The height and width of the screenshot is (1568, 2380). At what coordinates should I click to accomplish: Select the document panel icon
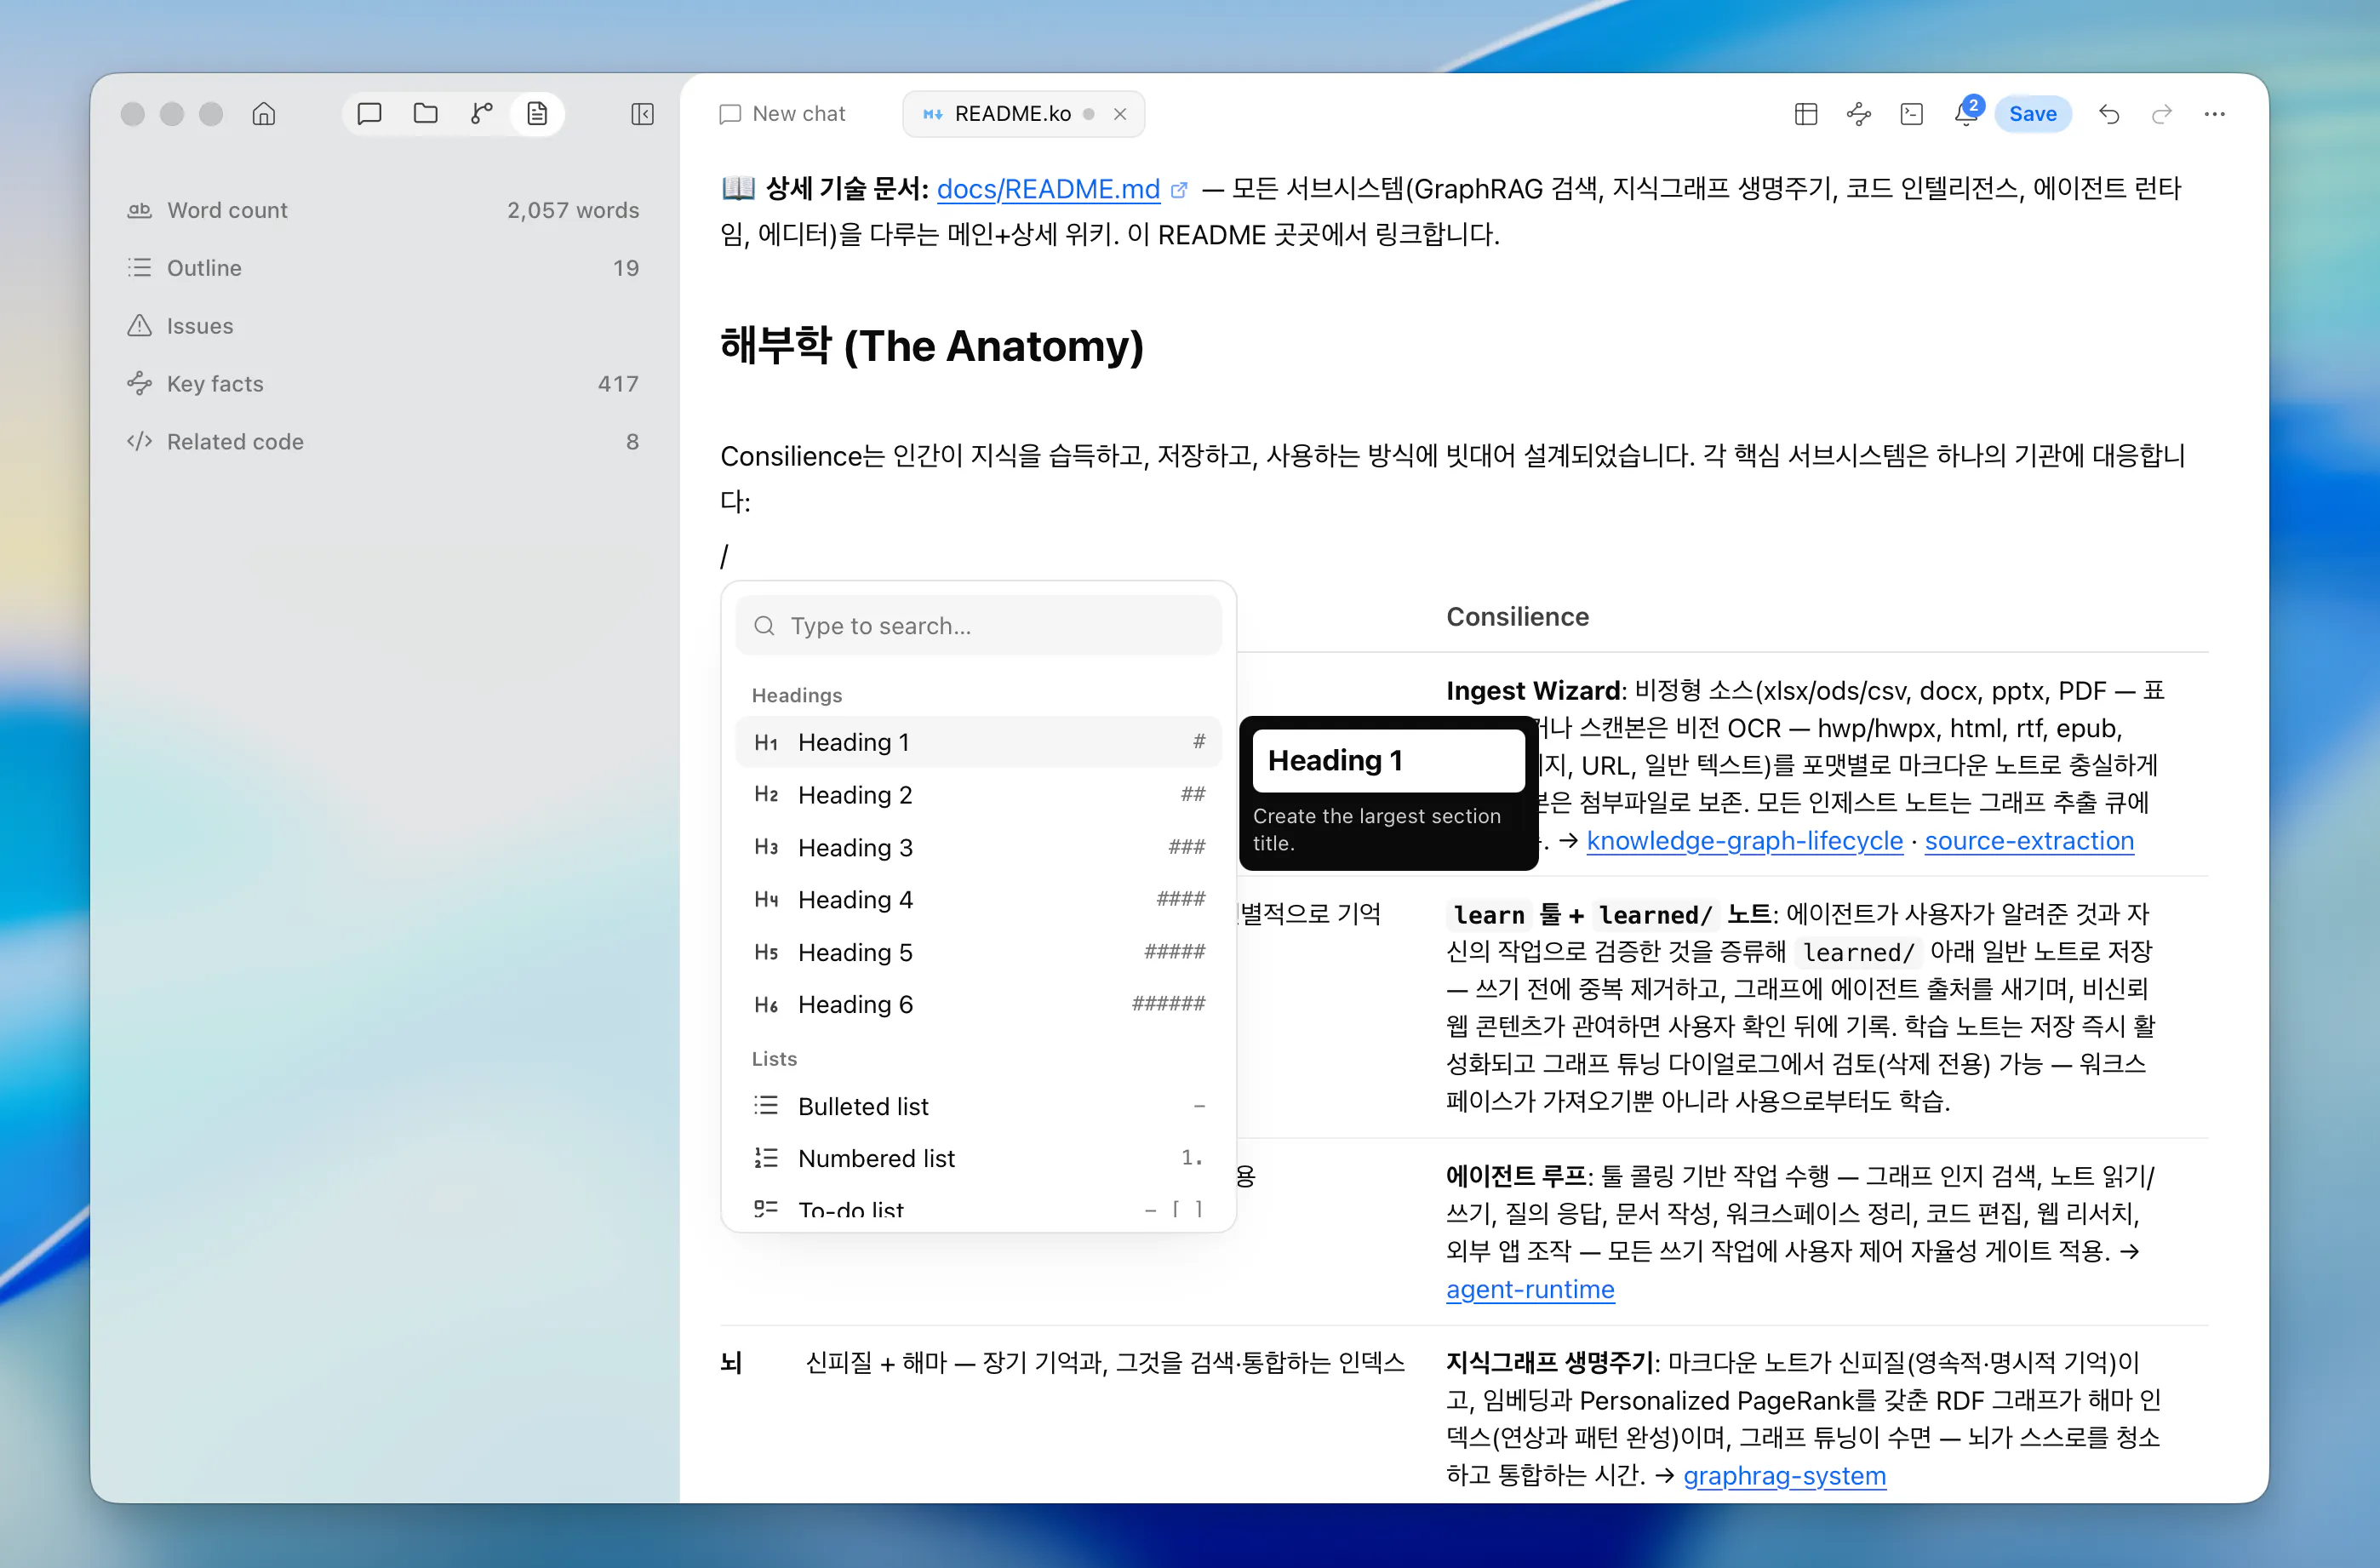point(537,114)
